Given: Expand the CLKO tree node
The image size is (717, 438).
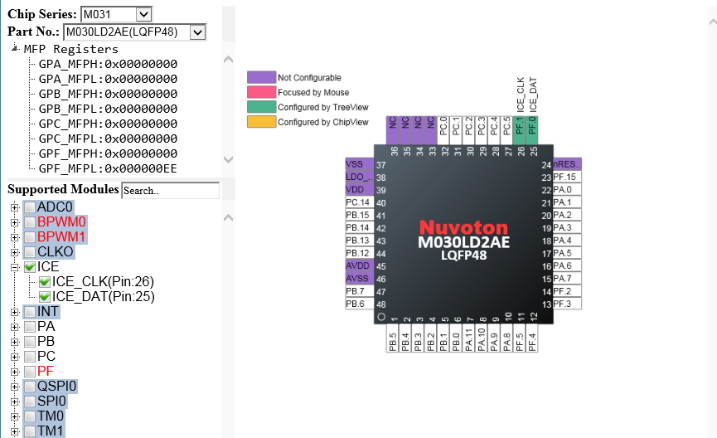Looking at the screenshot, I should (15, 252).
